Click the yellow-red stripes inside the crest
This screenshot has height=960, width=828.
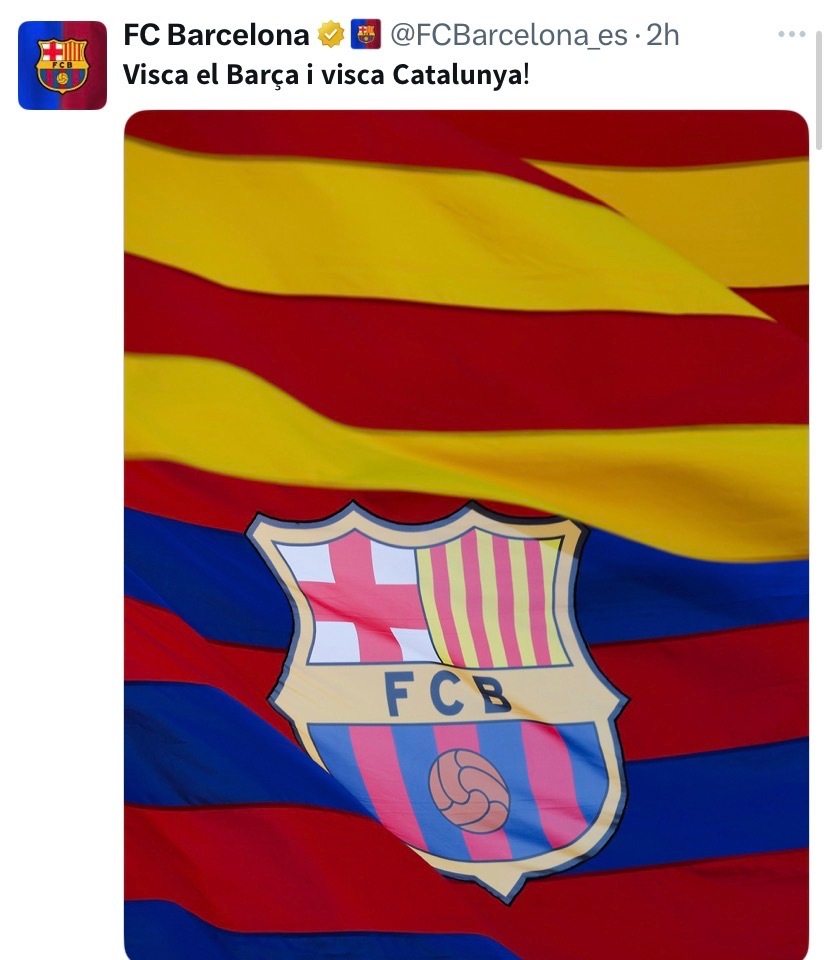492,599
